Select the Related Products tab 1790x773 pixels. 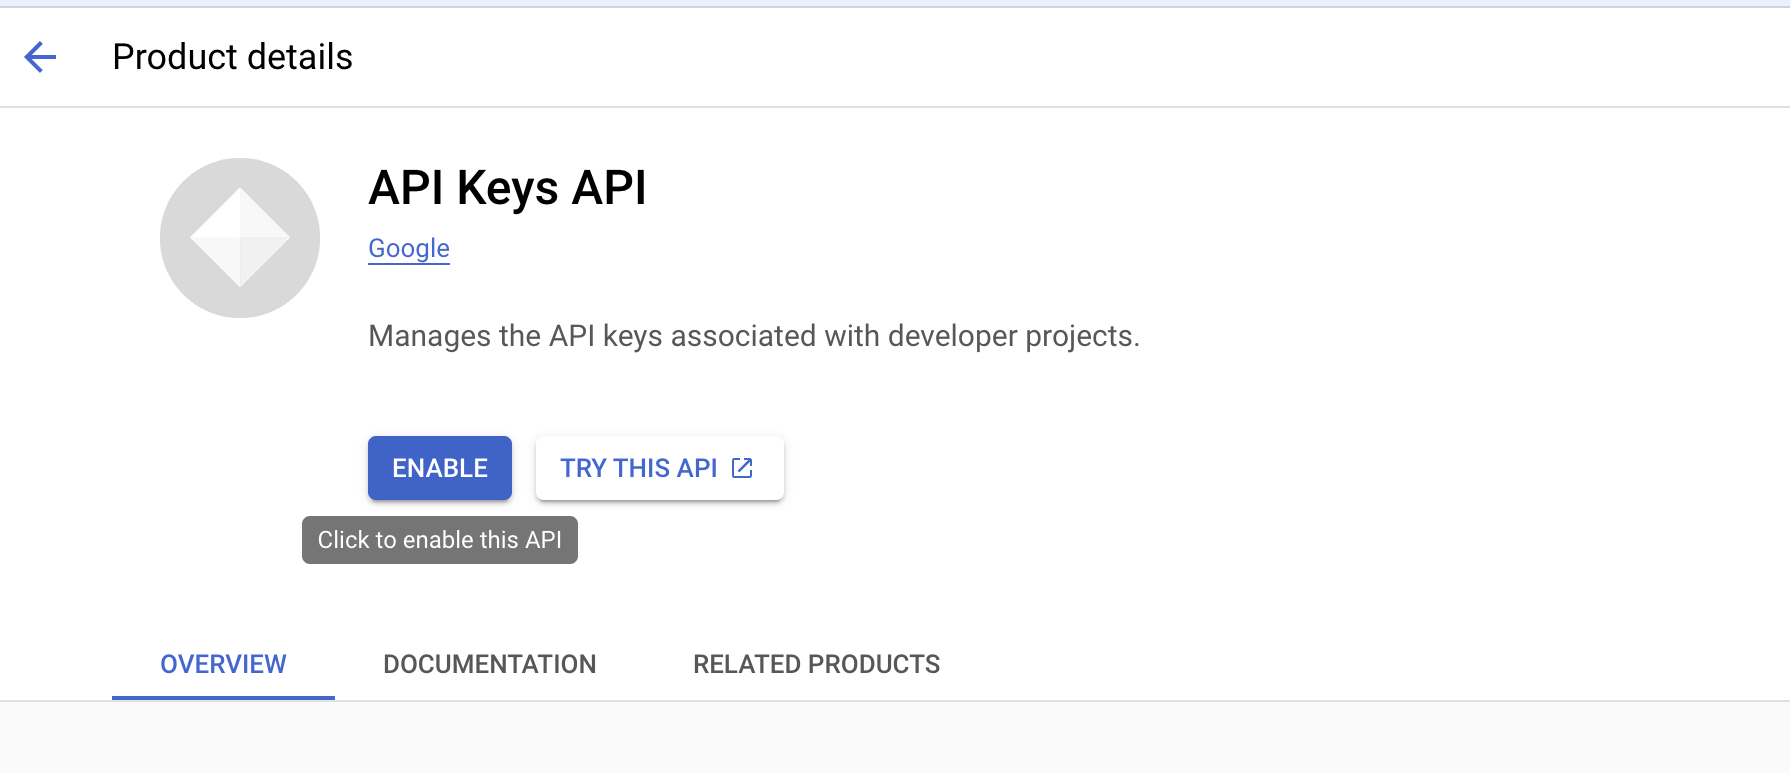[x=816, y=665]
